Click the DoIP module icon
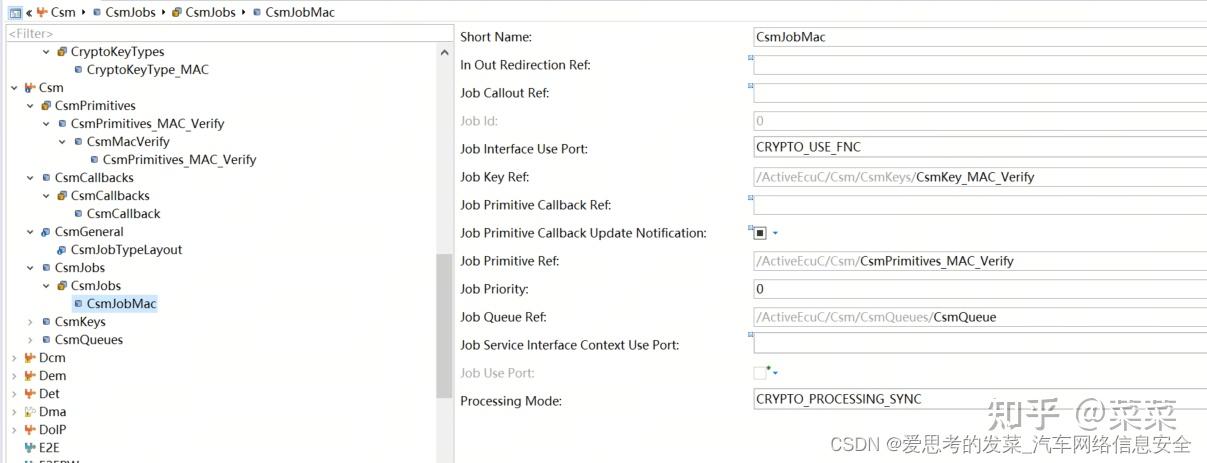1207x463 pixels. click(30, 430)
